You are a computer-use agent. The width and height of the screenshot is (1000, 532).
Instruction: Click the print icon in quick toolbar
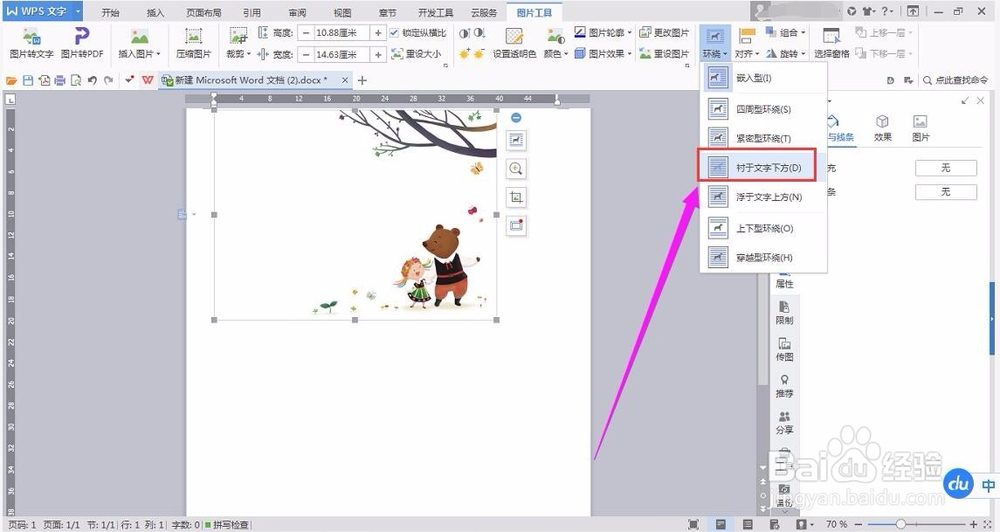pos(60,80)
